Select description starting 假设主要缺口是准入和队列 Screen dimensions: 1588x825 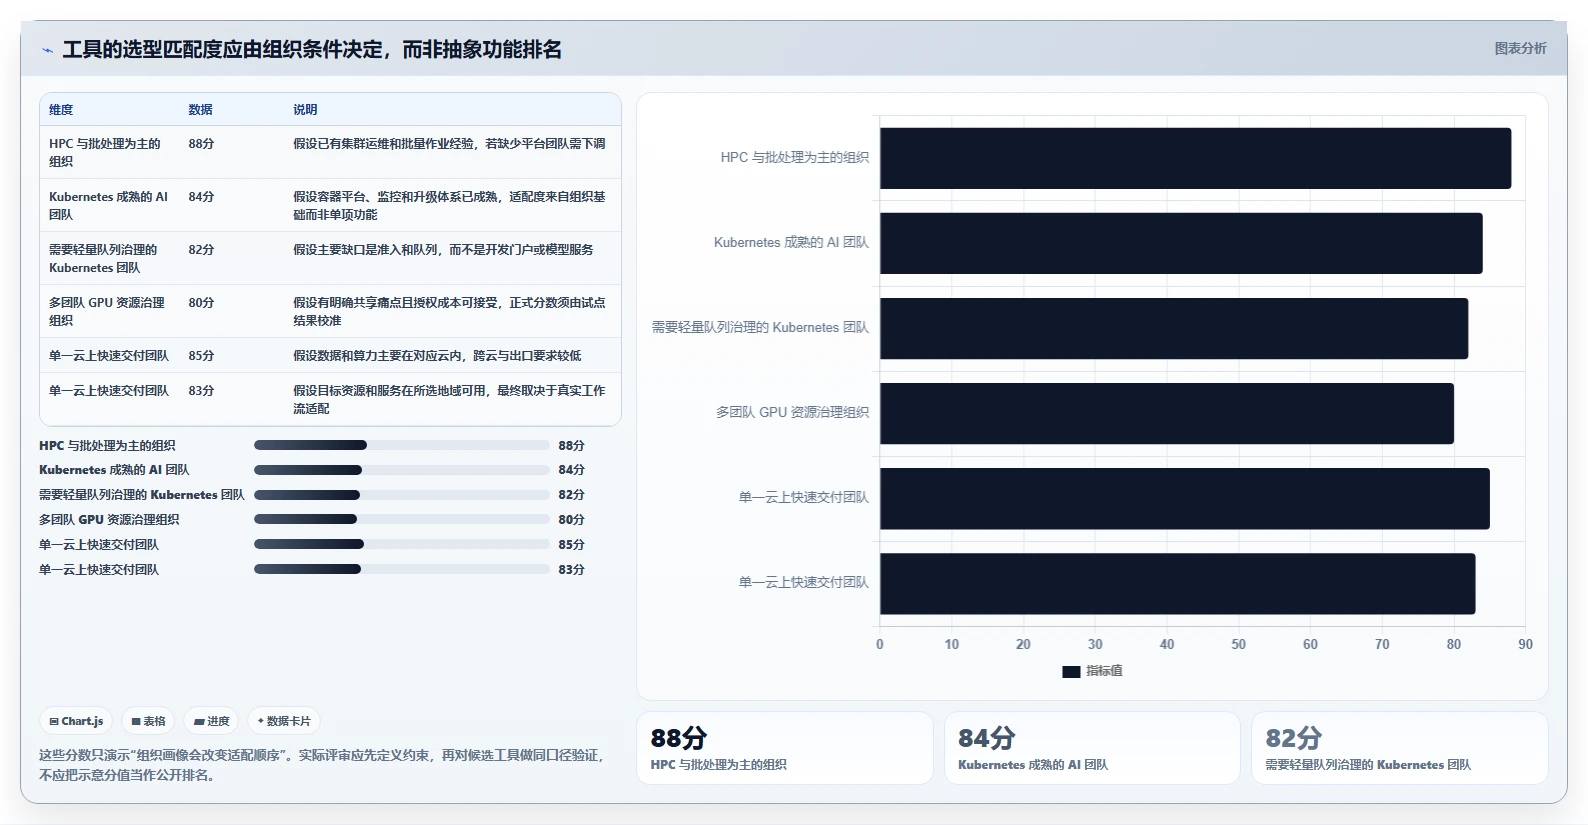pos(443,250)
